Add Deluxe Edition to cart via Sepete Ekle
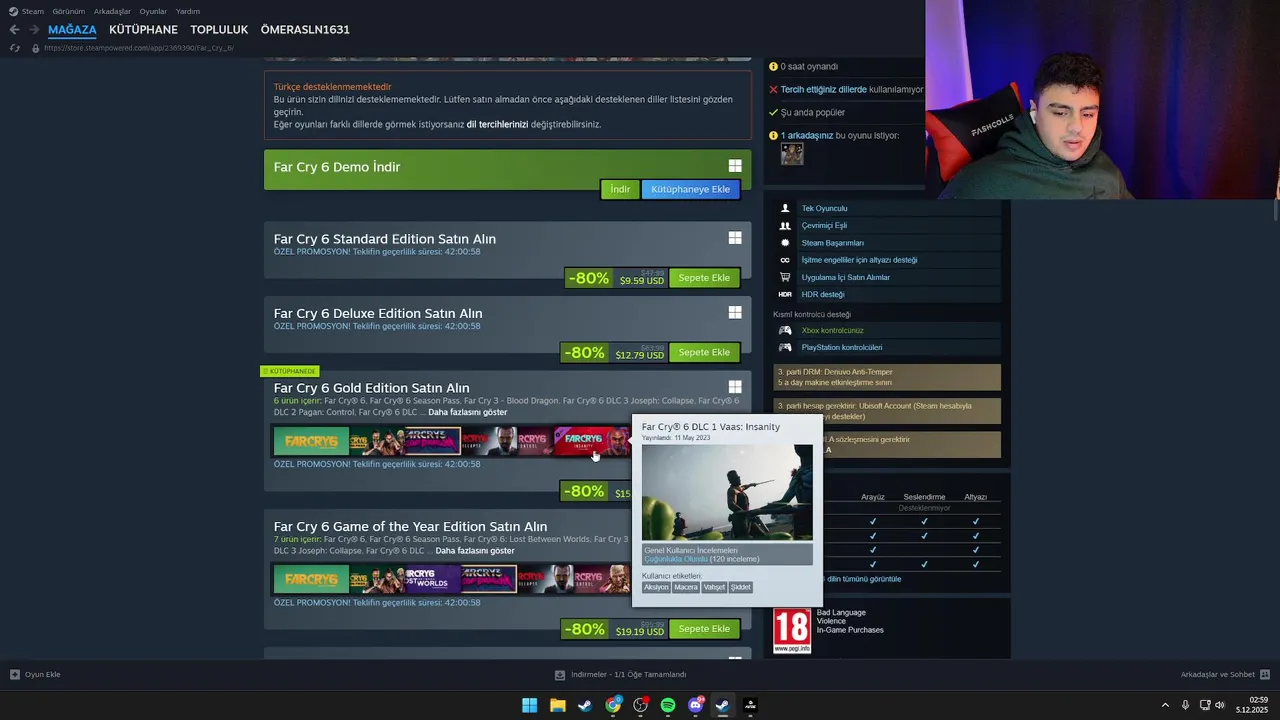Viewport: 1280px width, 720px height. click(x=704, y=352)
